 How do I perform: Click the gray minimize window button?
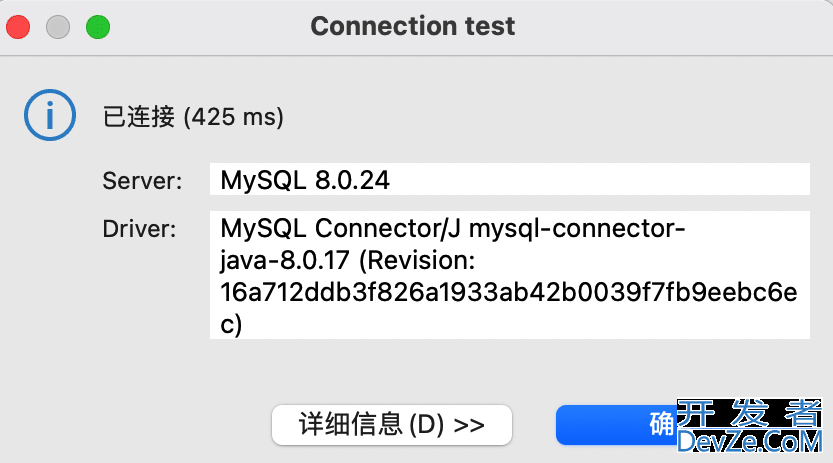[58, 27]
